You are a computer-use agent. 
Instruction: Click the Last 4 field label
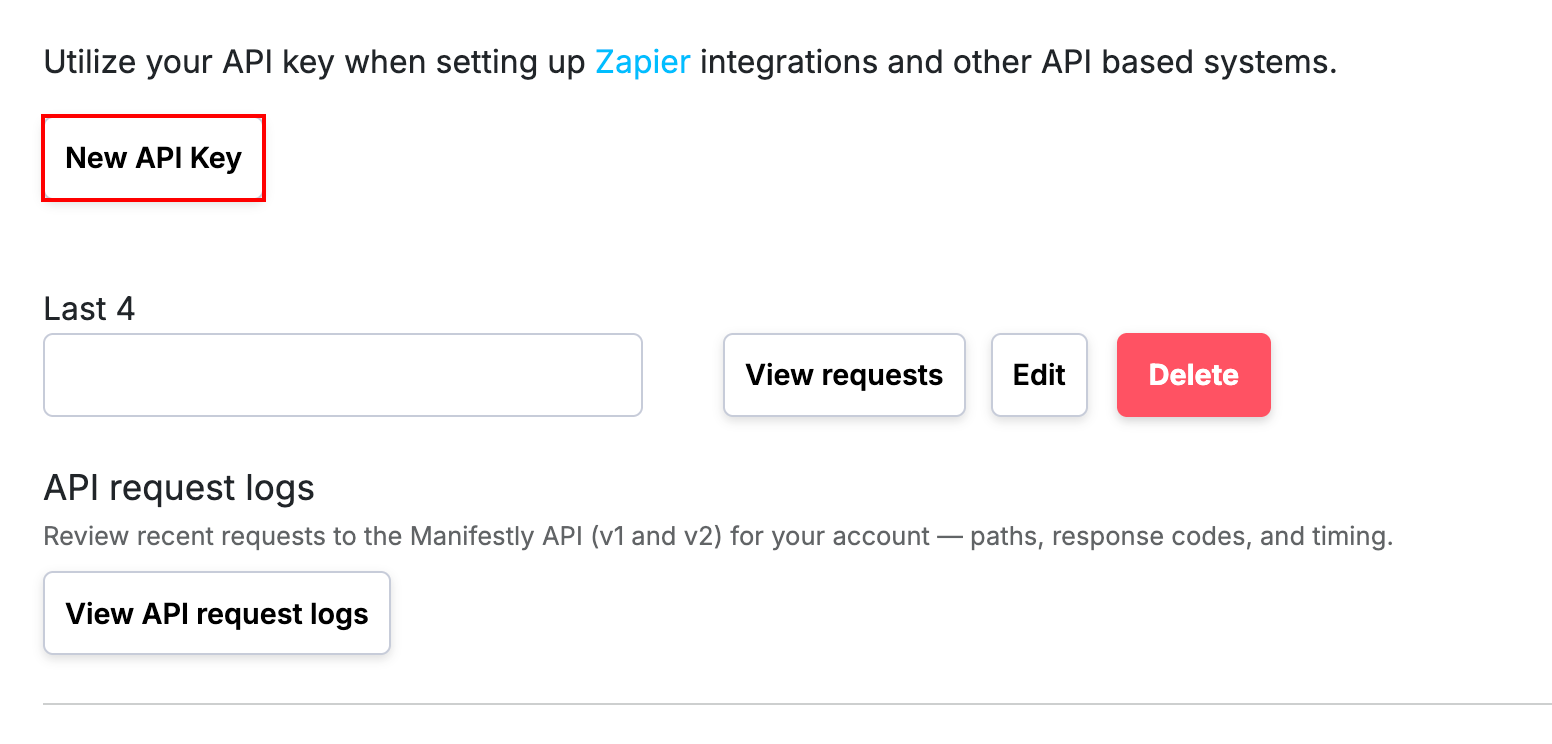pos(89,309)
